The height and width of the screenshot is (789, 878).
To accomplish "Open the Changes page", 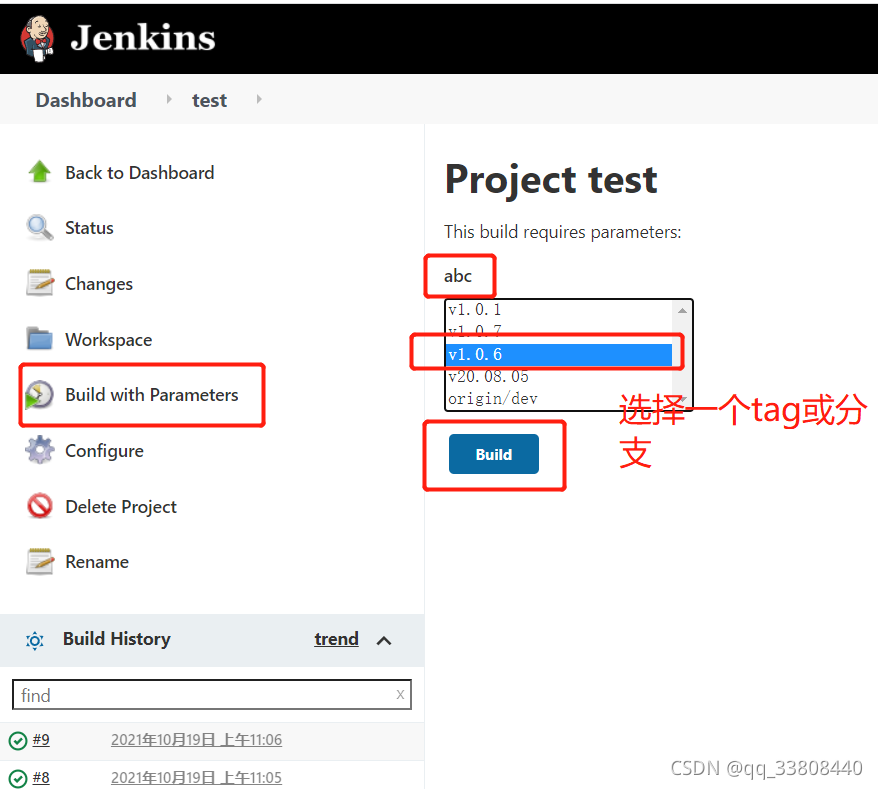I will pyautogui.click(x=99, y=284).
